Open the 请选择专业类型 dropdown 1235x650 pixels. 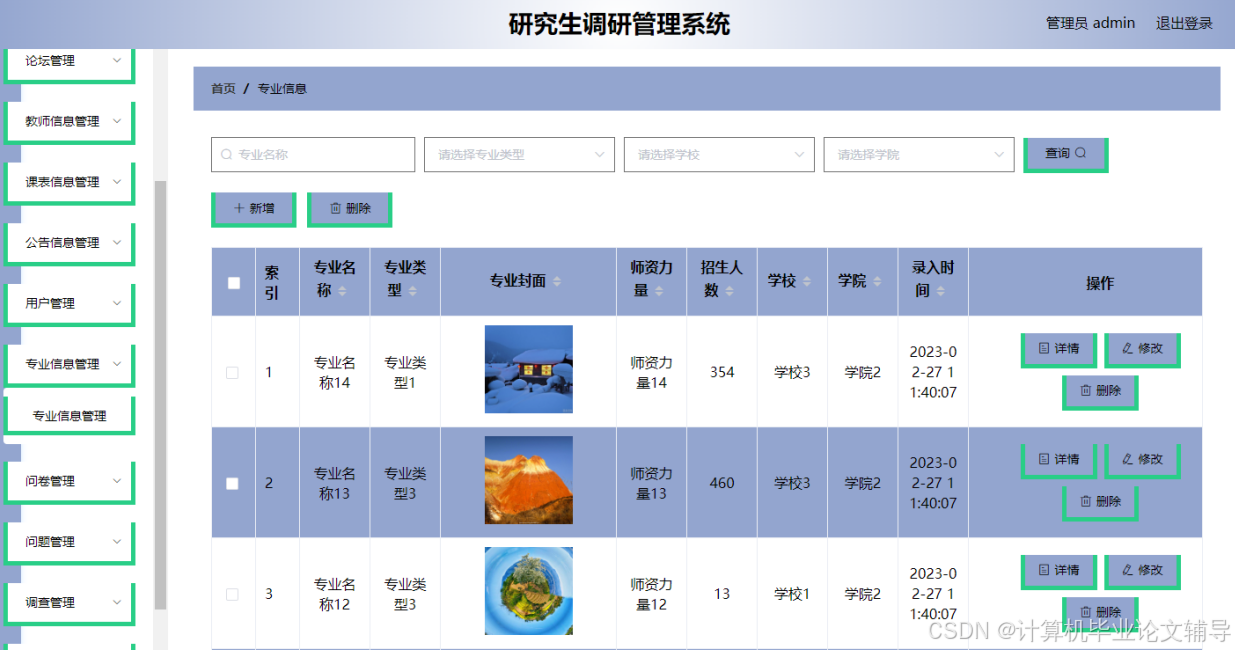click(519, 154)
